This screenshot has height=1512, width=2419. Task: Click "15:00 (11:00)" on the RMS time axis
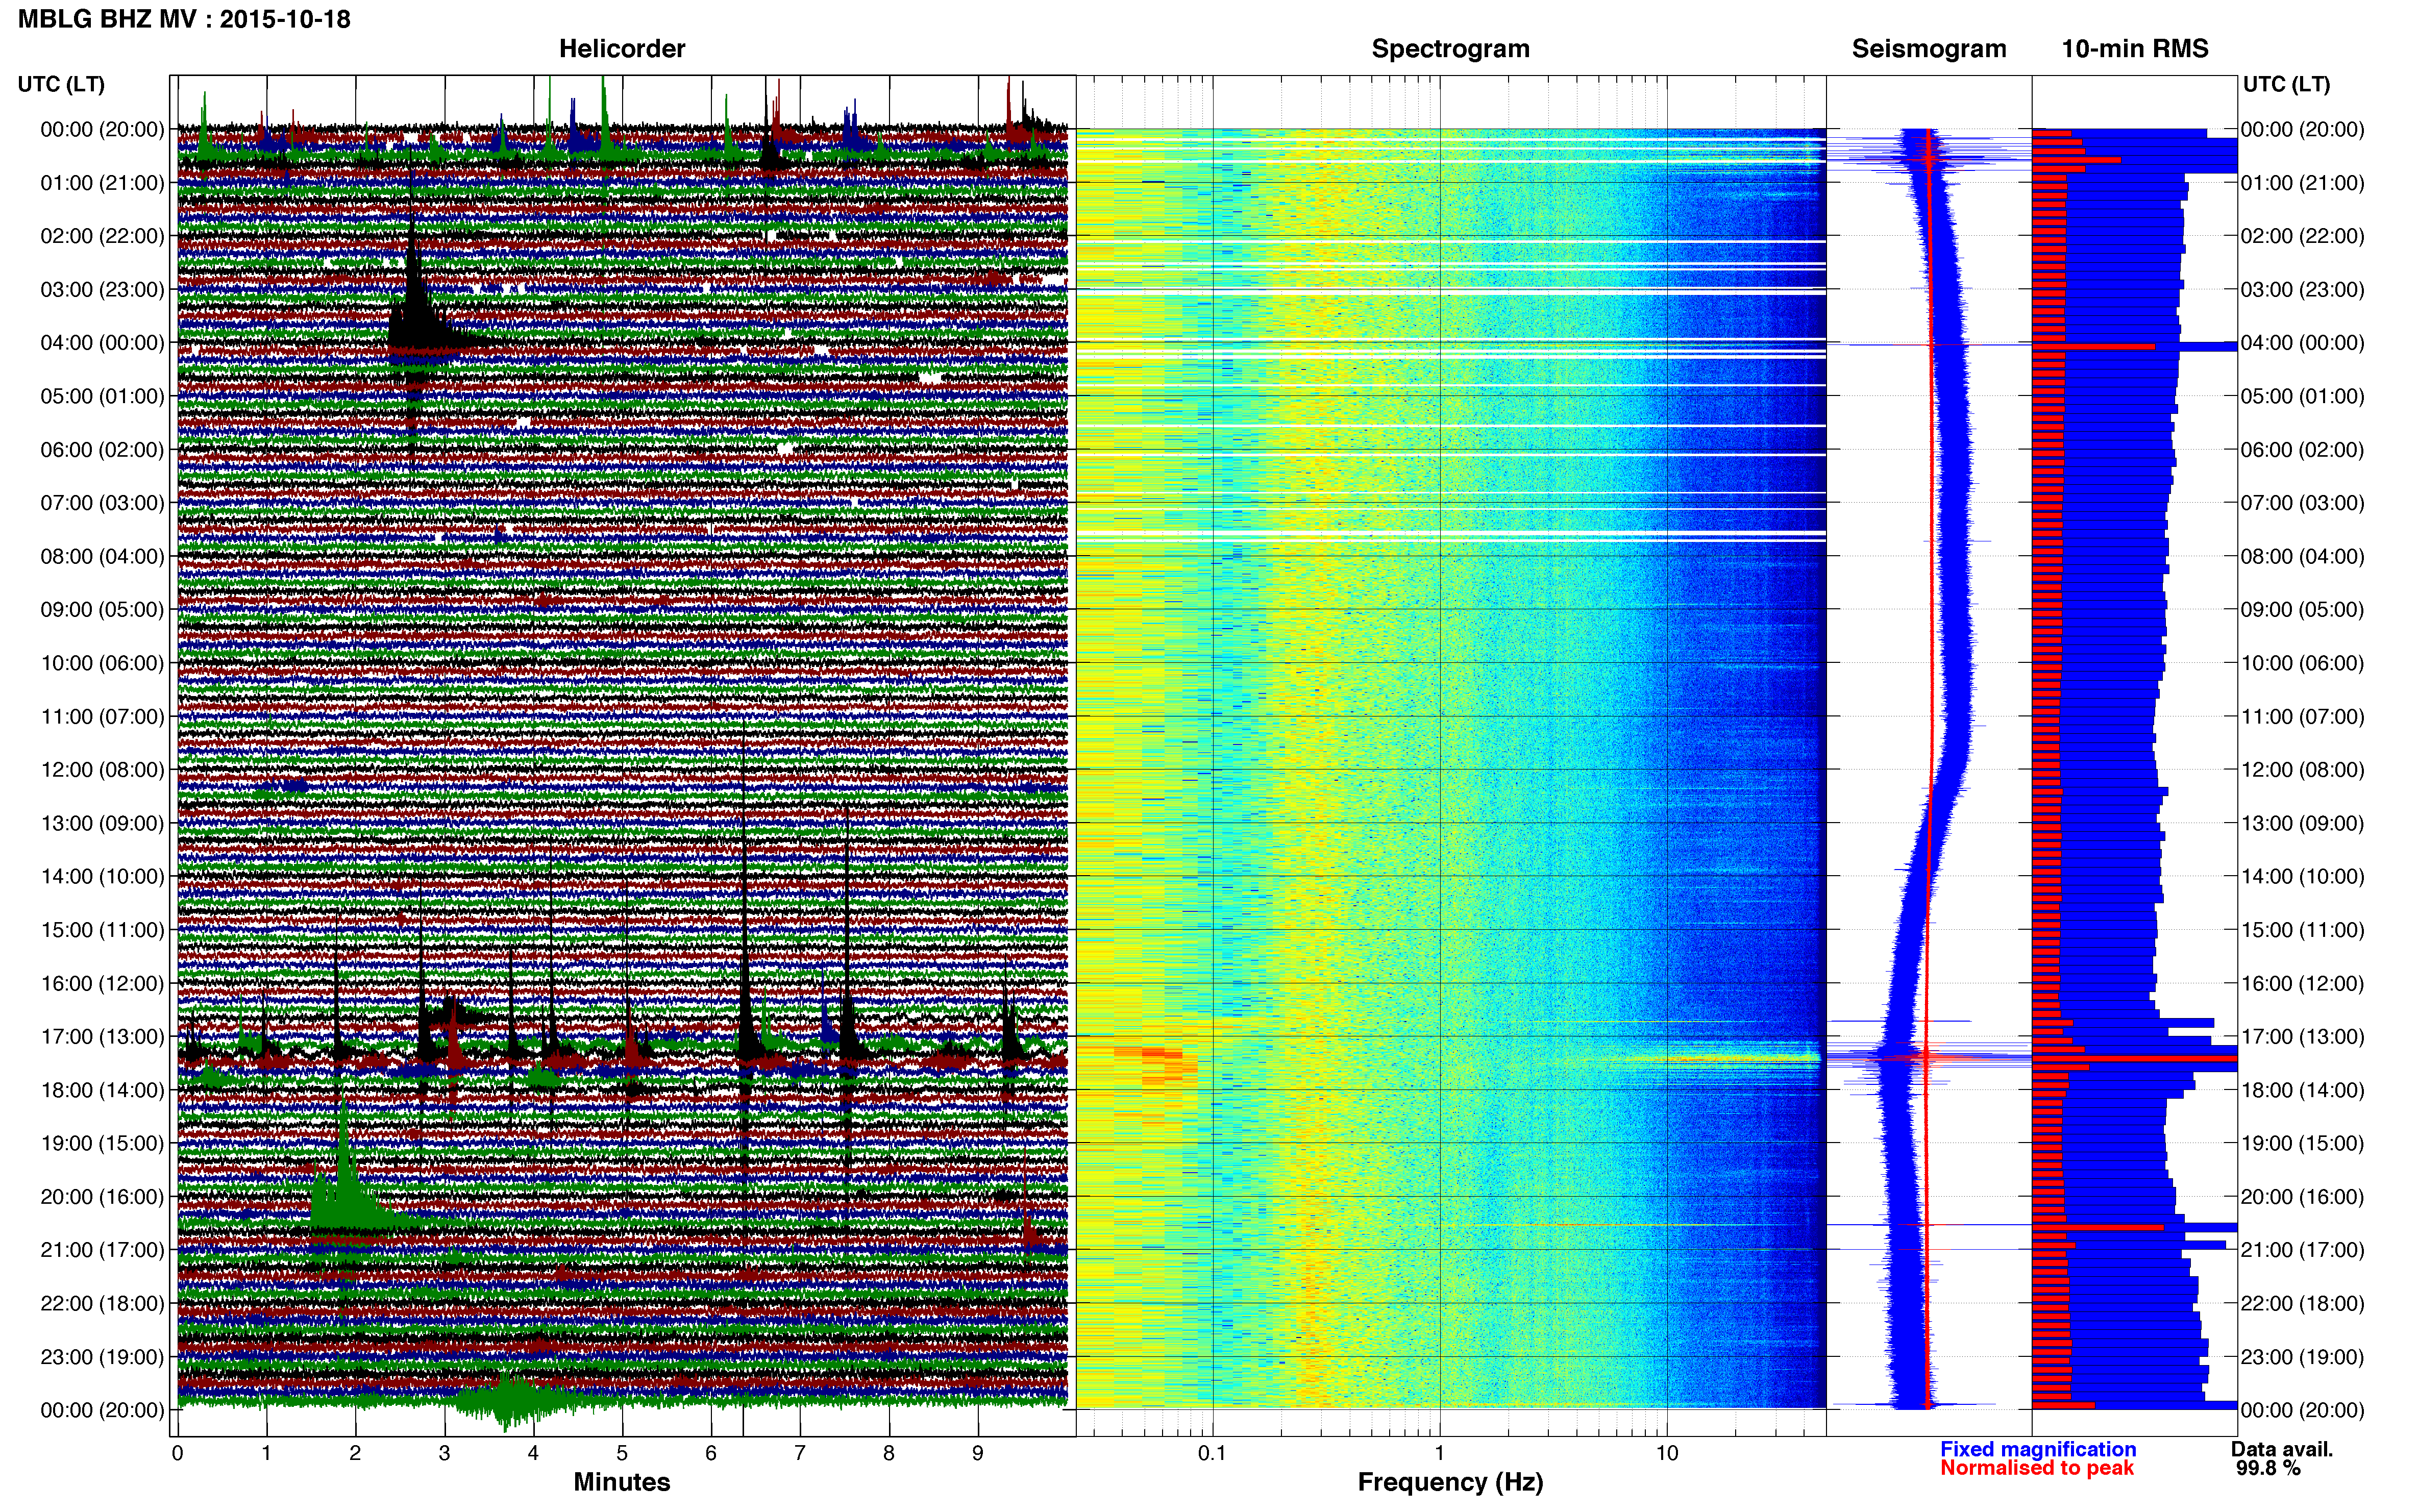pos(2302,930)
